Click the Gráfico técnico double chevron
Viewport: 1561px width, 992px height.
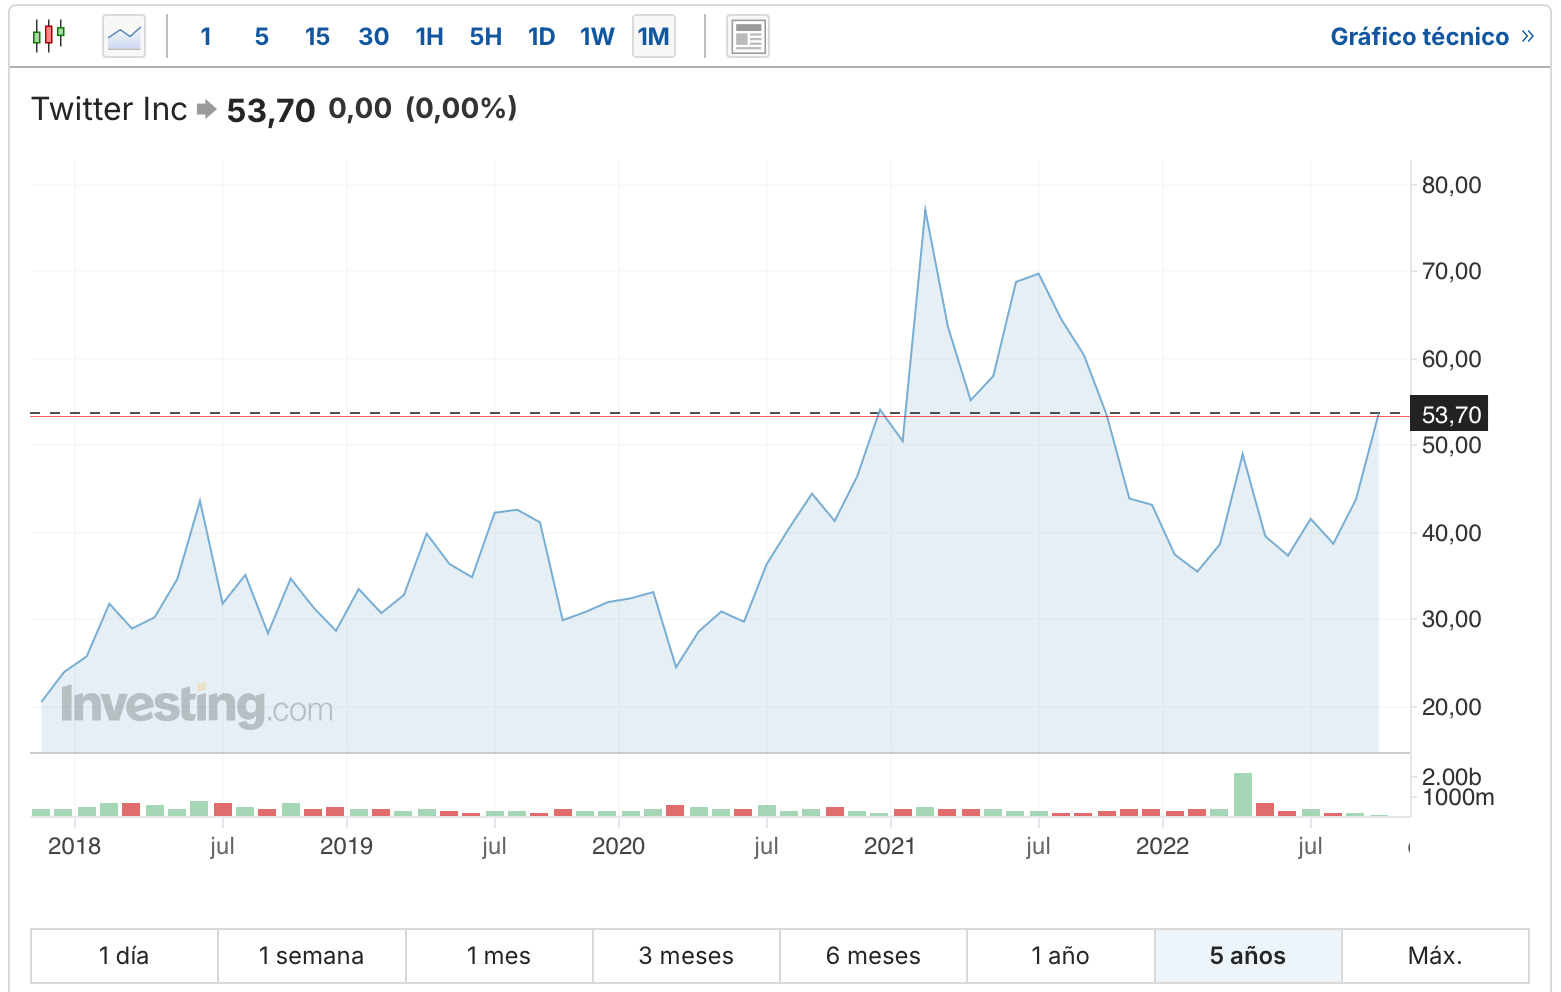coord(1527,37)
